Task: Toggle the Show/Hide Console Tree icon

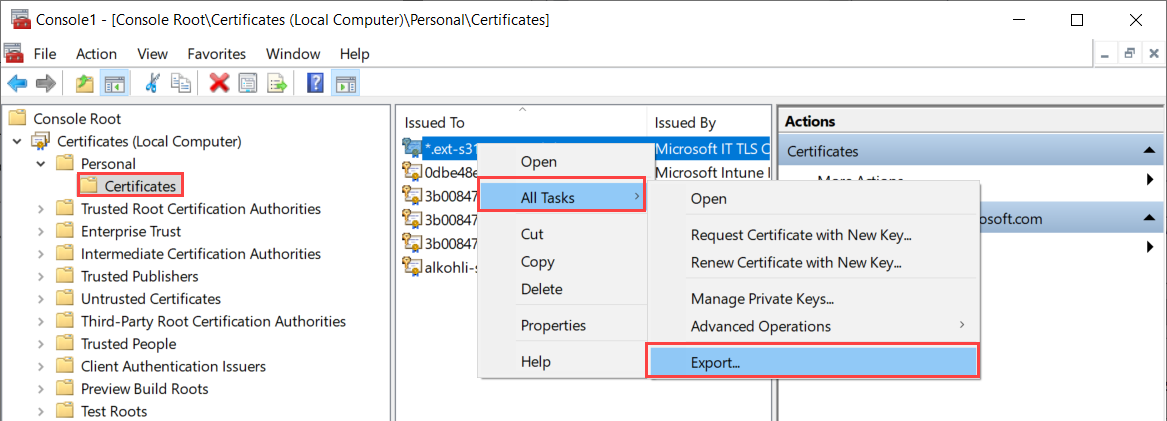Action: click(114, 83)
